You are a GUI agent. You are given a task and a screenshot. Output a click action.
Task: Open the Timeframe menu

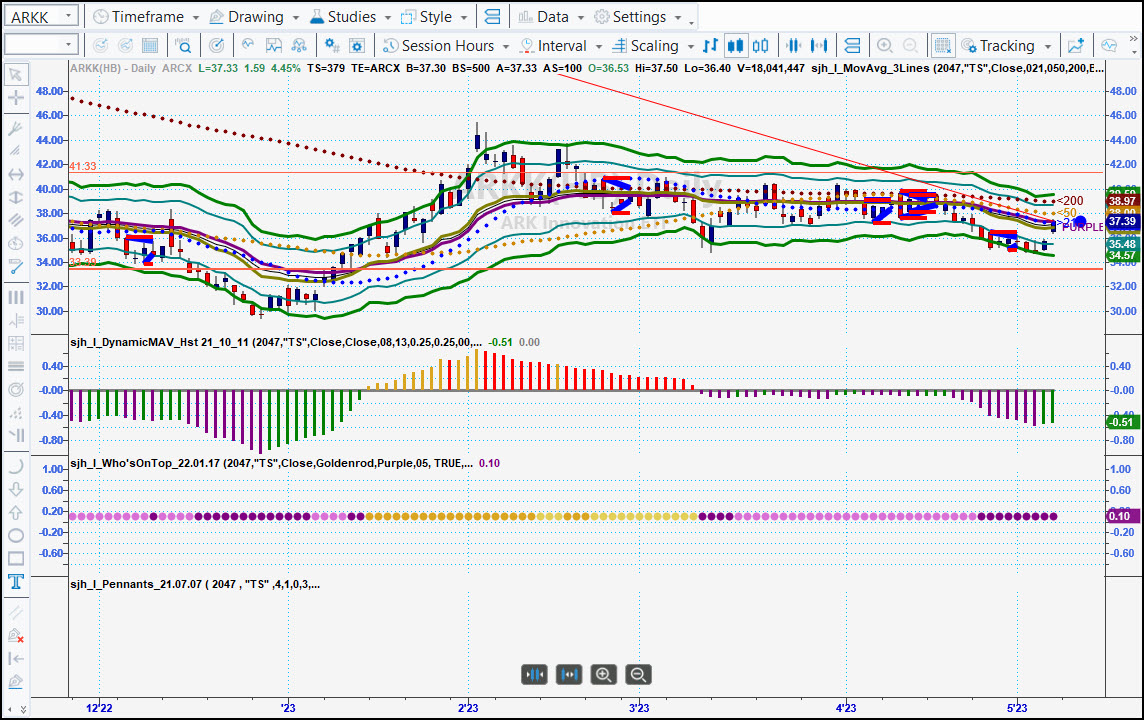click(146, 16)
